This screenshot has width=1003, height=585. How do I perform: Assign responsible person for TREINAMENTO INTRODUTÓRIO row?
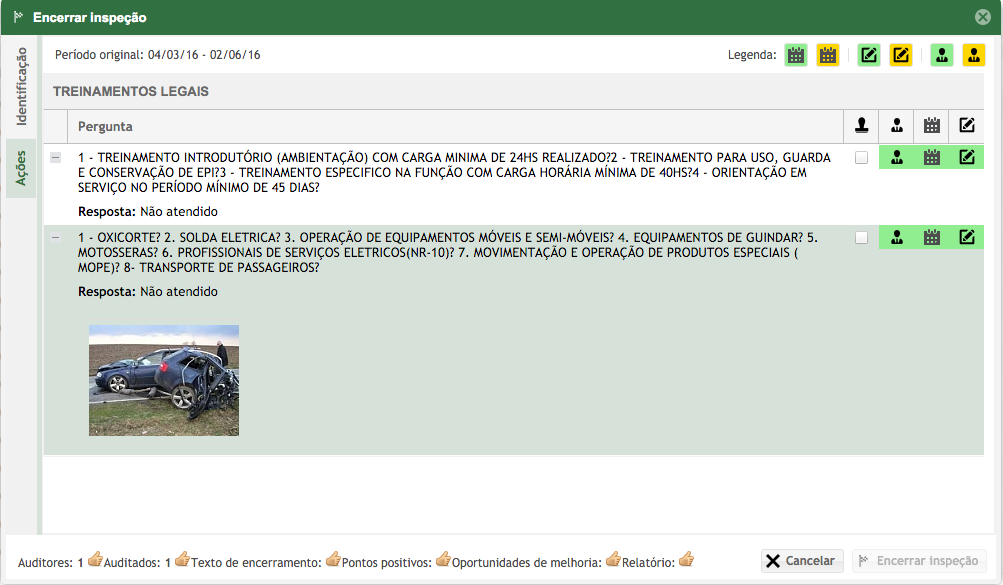[x=897, y=157]
